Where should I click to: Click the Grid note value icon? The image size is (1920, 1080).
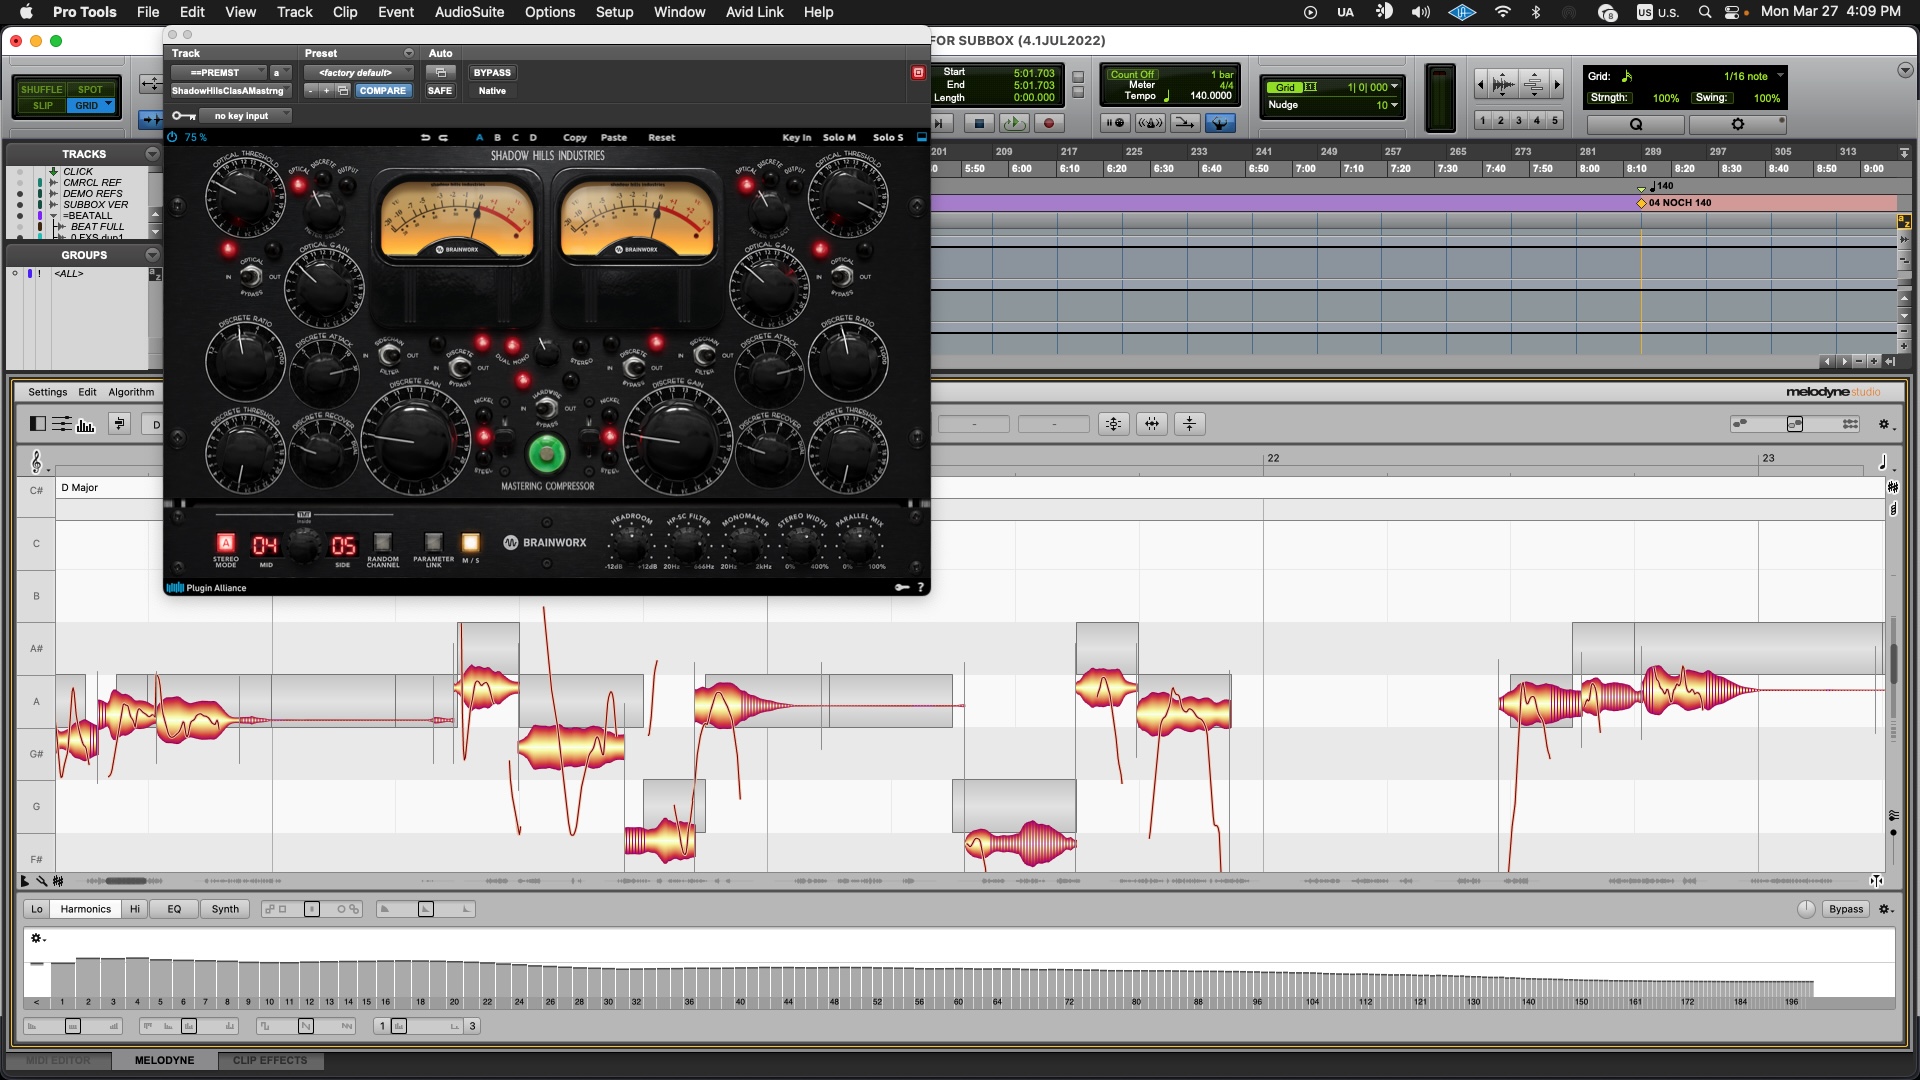tap(1627, 76)
